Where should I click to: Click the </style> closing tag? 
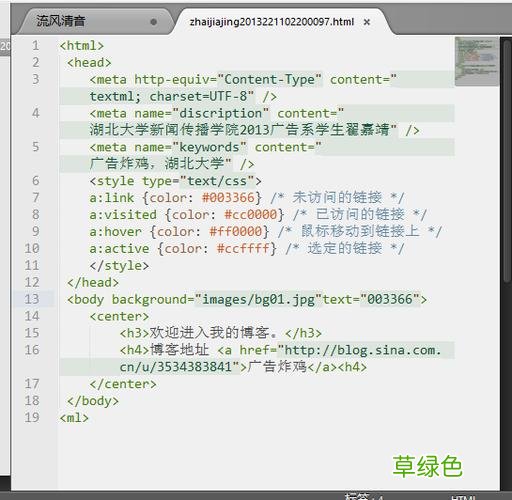pyautogui.click(x=119, y=266)
